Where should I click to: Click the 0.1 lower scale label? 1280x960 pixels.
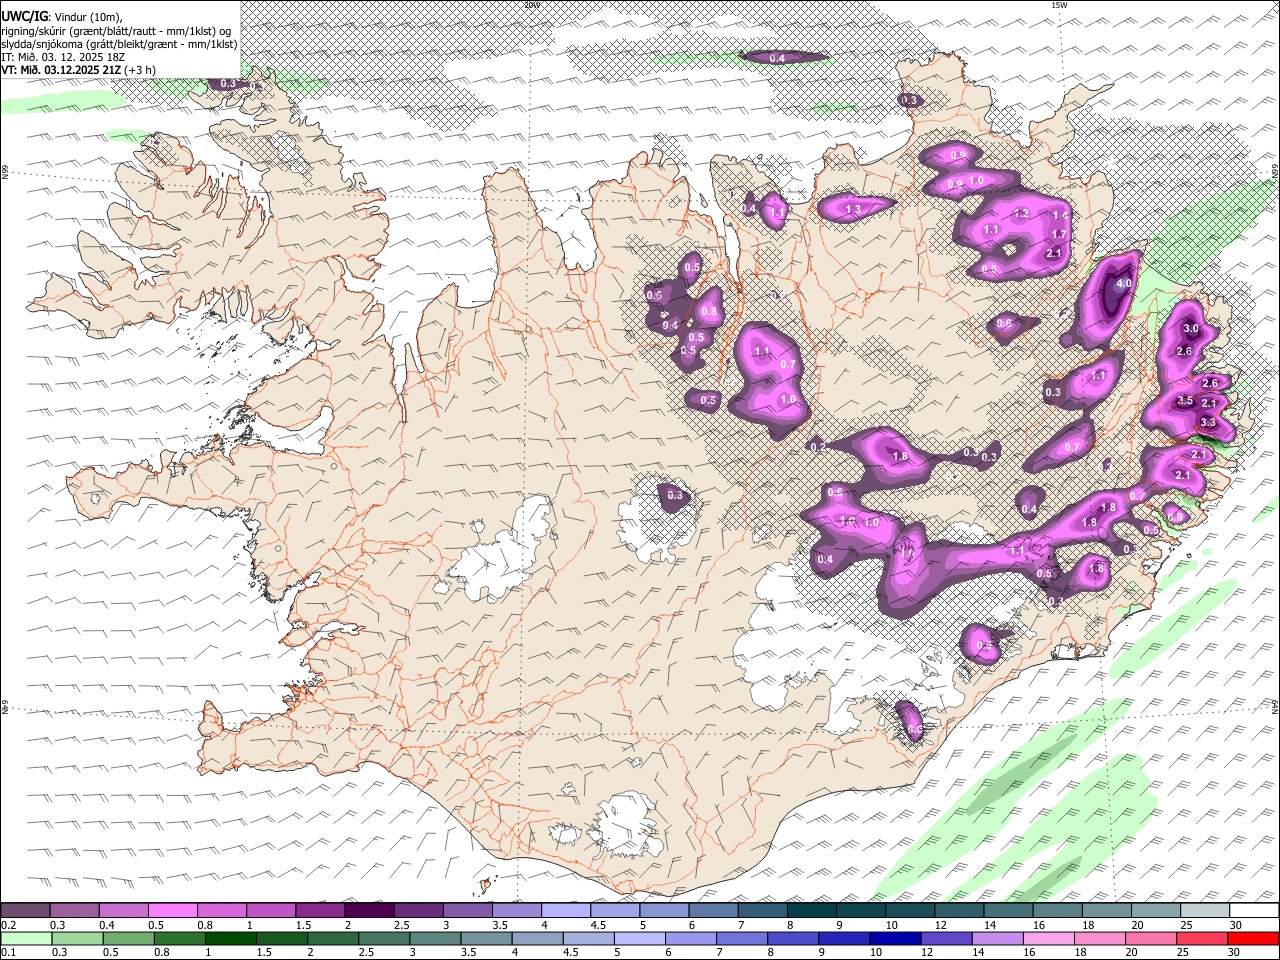coord(9,953)
